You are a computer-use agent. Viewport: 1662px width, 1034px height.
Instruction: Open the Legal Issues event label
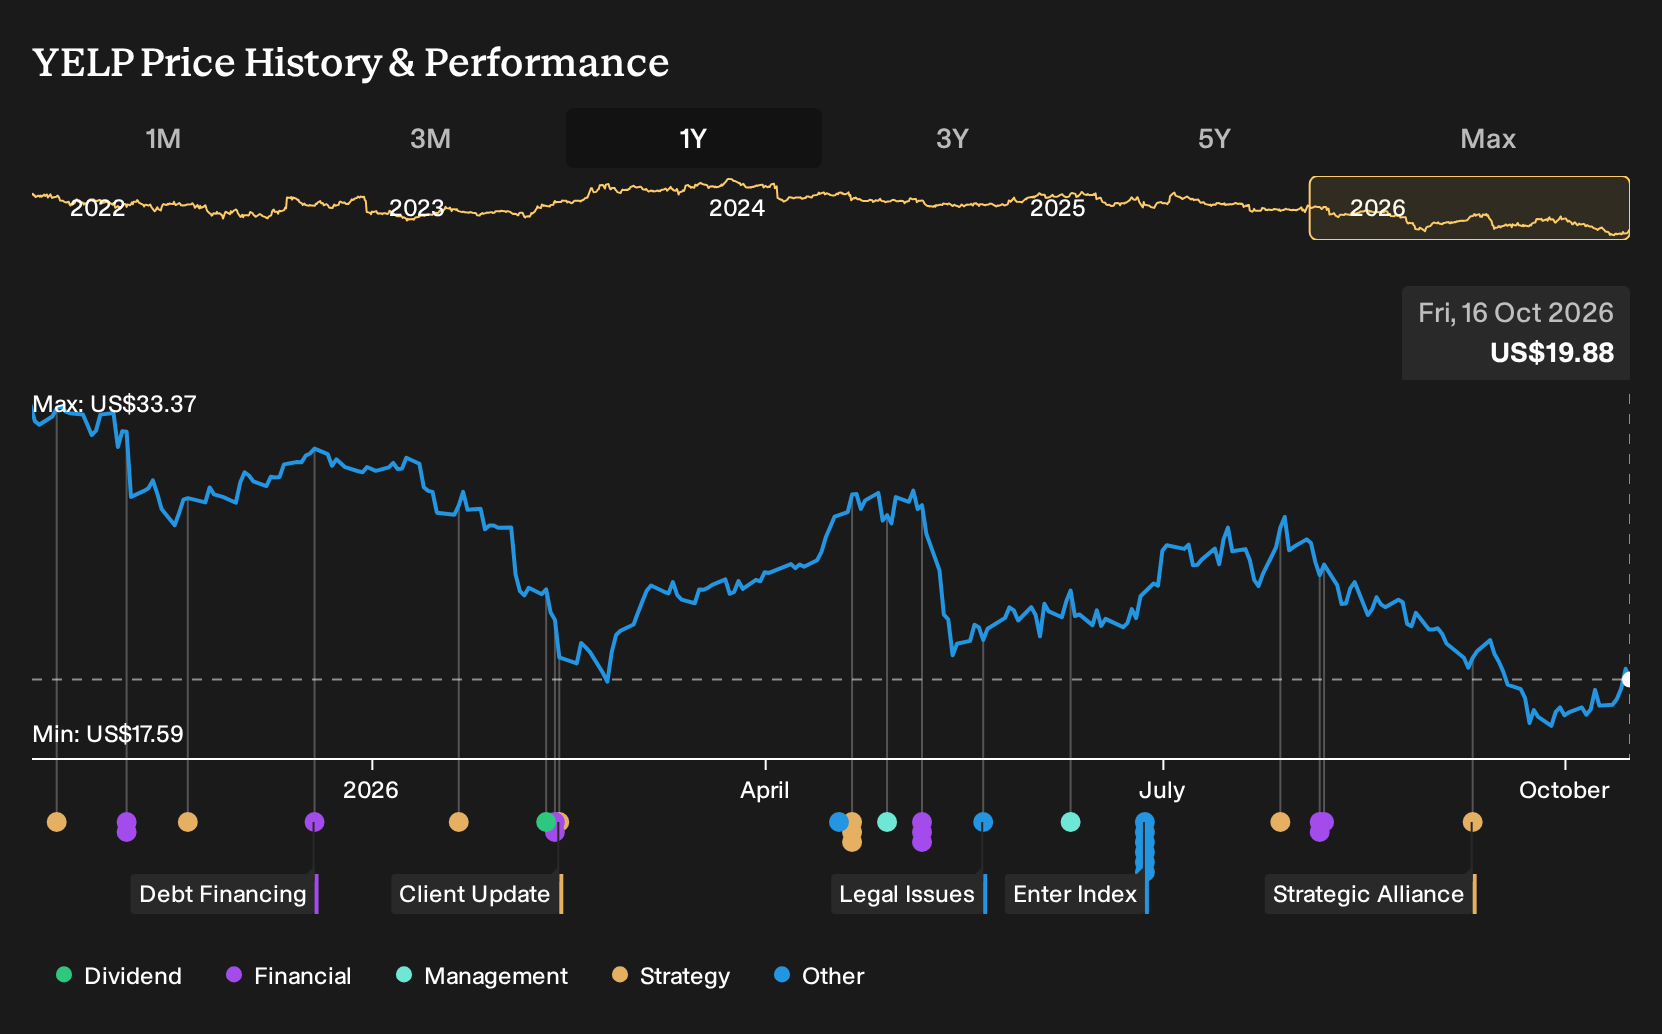(x=908, y=894)
